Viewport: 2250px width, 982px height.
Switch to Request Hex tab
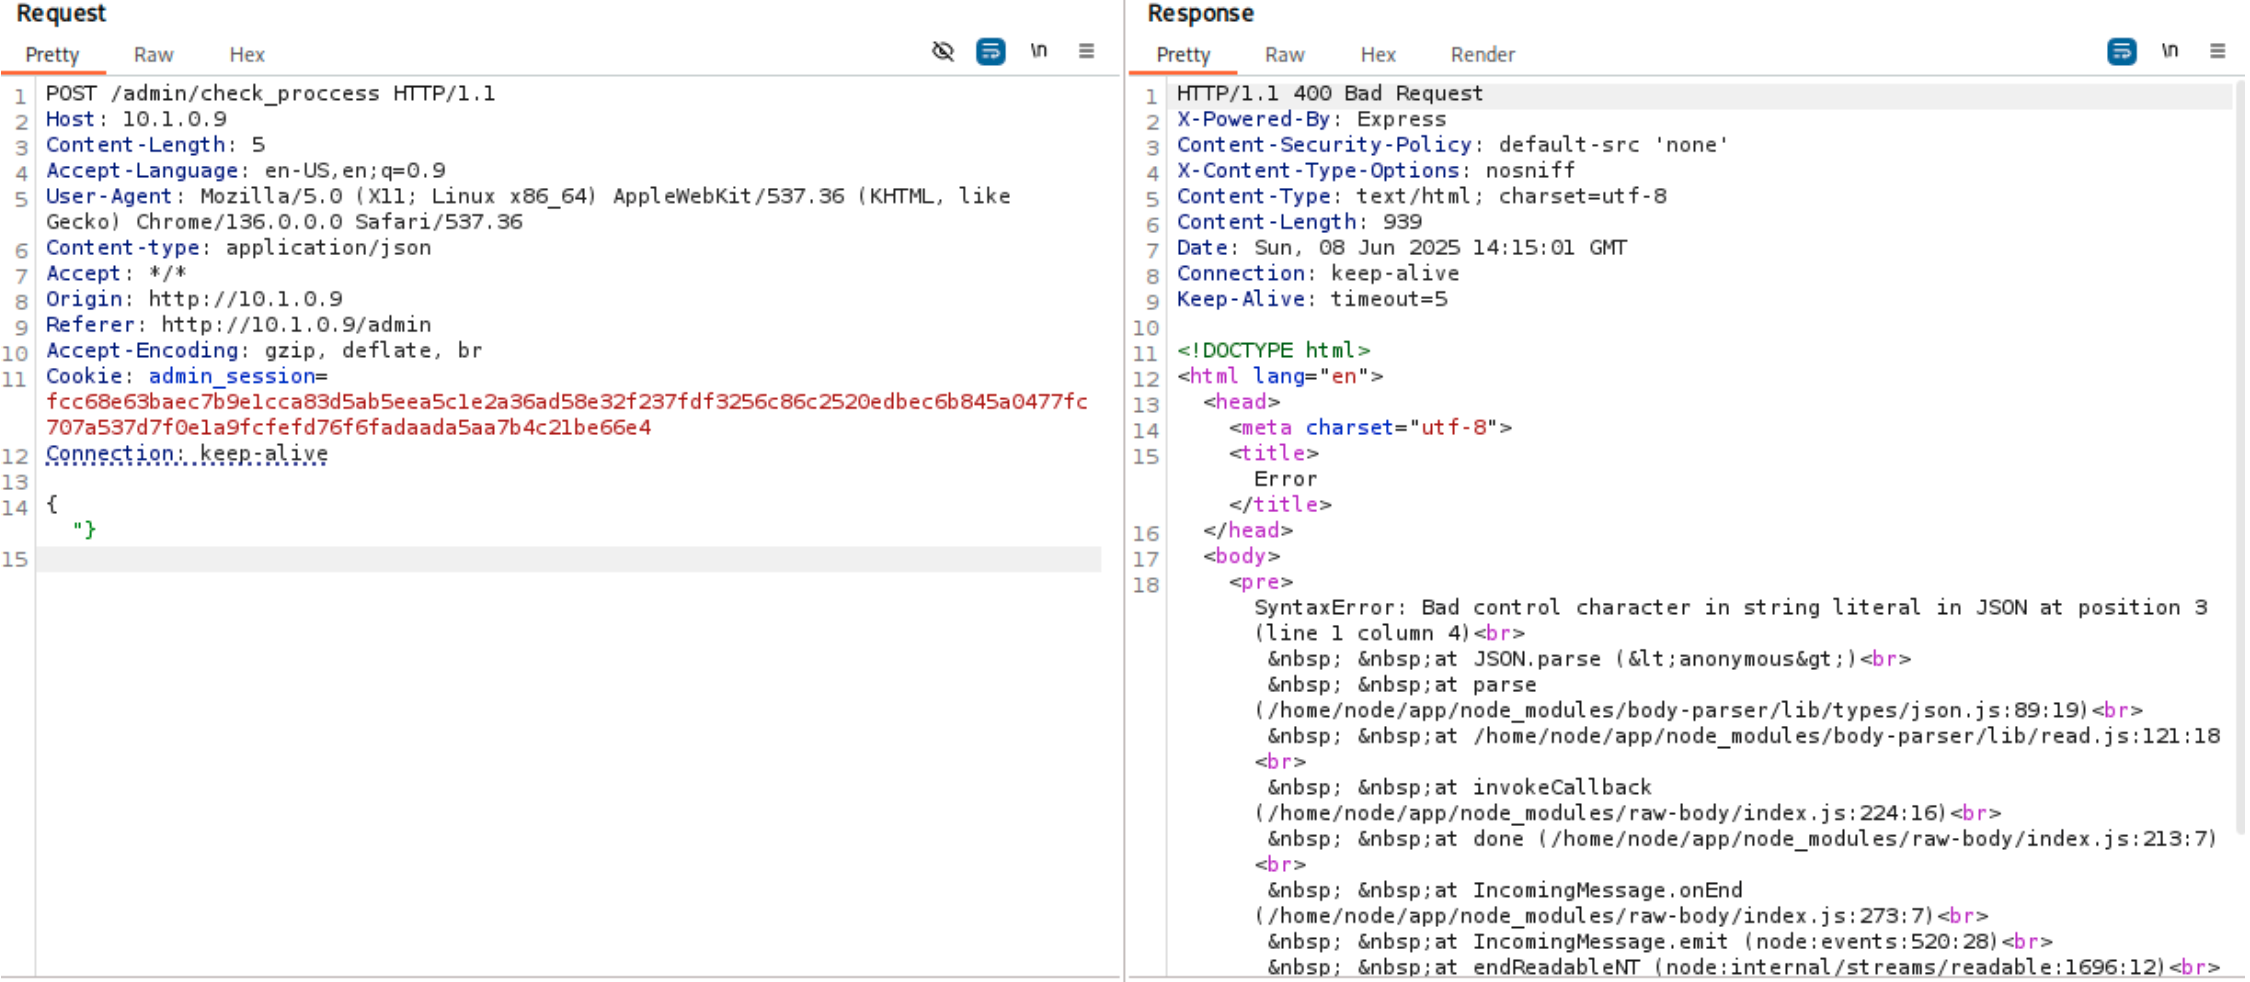[x=247, y=55]
